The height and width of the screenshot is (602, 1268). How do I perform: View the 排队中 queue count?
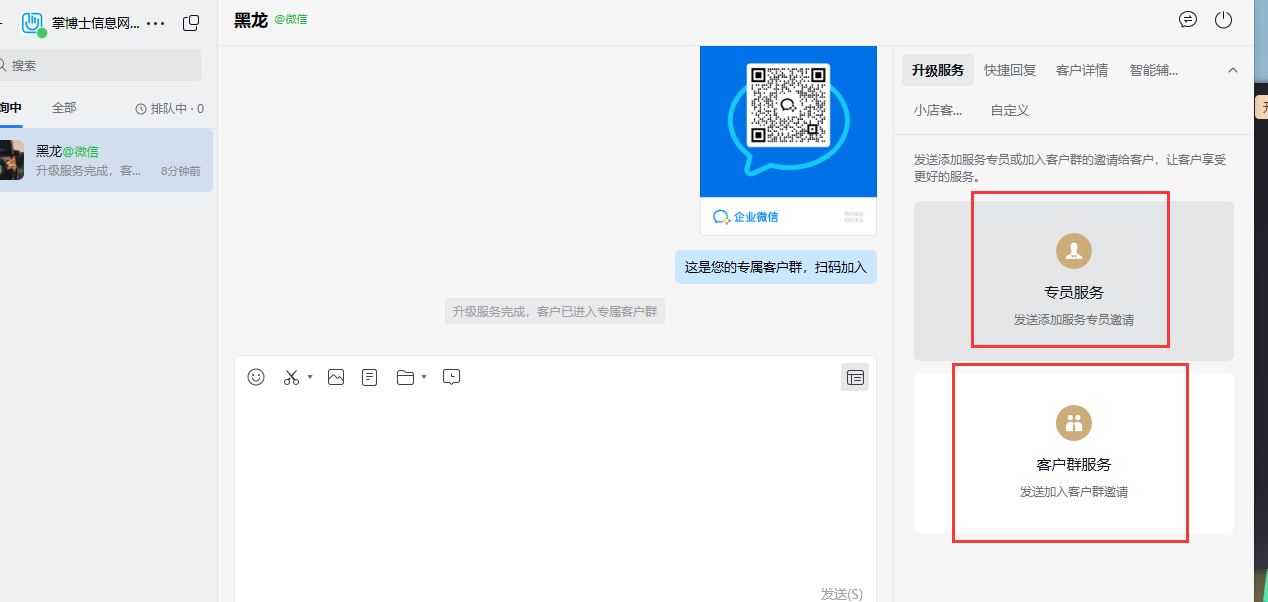[x=170, y=109]
